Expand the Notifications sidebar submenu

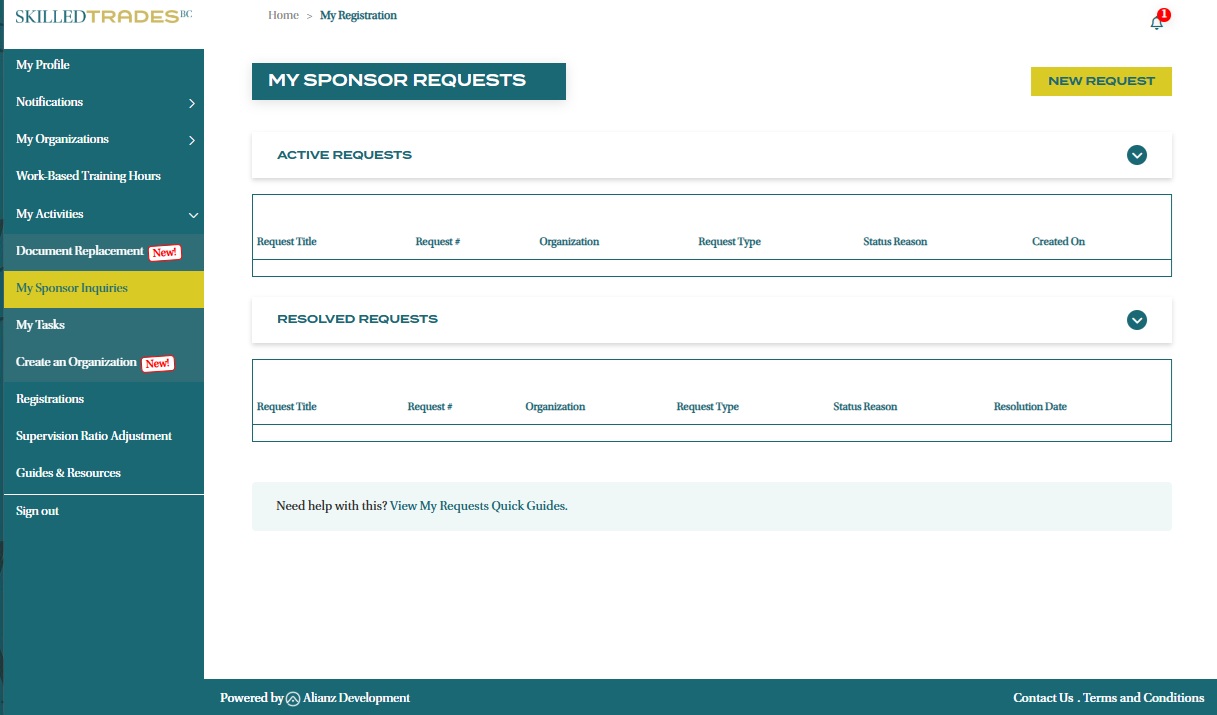(191, 103)
